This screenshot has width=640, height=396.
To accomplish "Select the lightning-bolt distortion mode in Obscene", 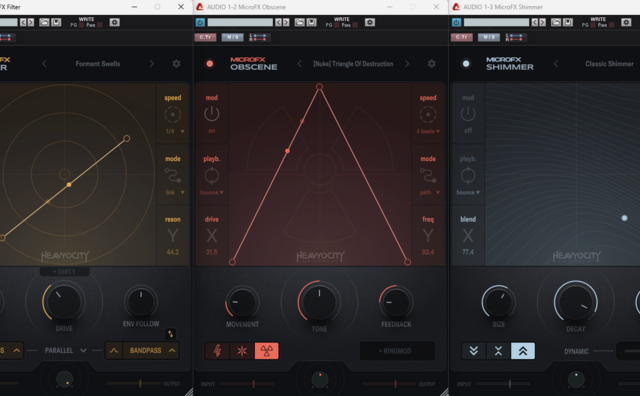I will click(218, 351).
